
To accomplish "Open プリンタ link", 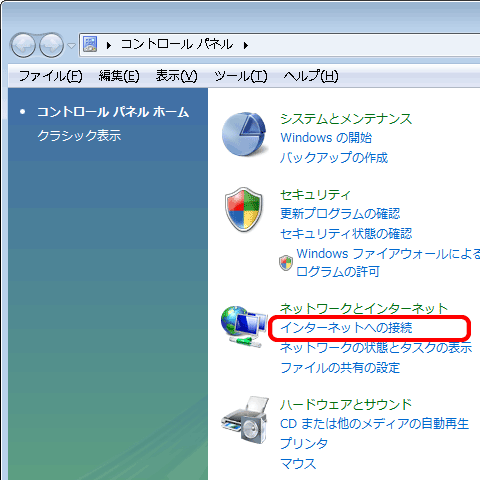I will [304, 443].
